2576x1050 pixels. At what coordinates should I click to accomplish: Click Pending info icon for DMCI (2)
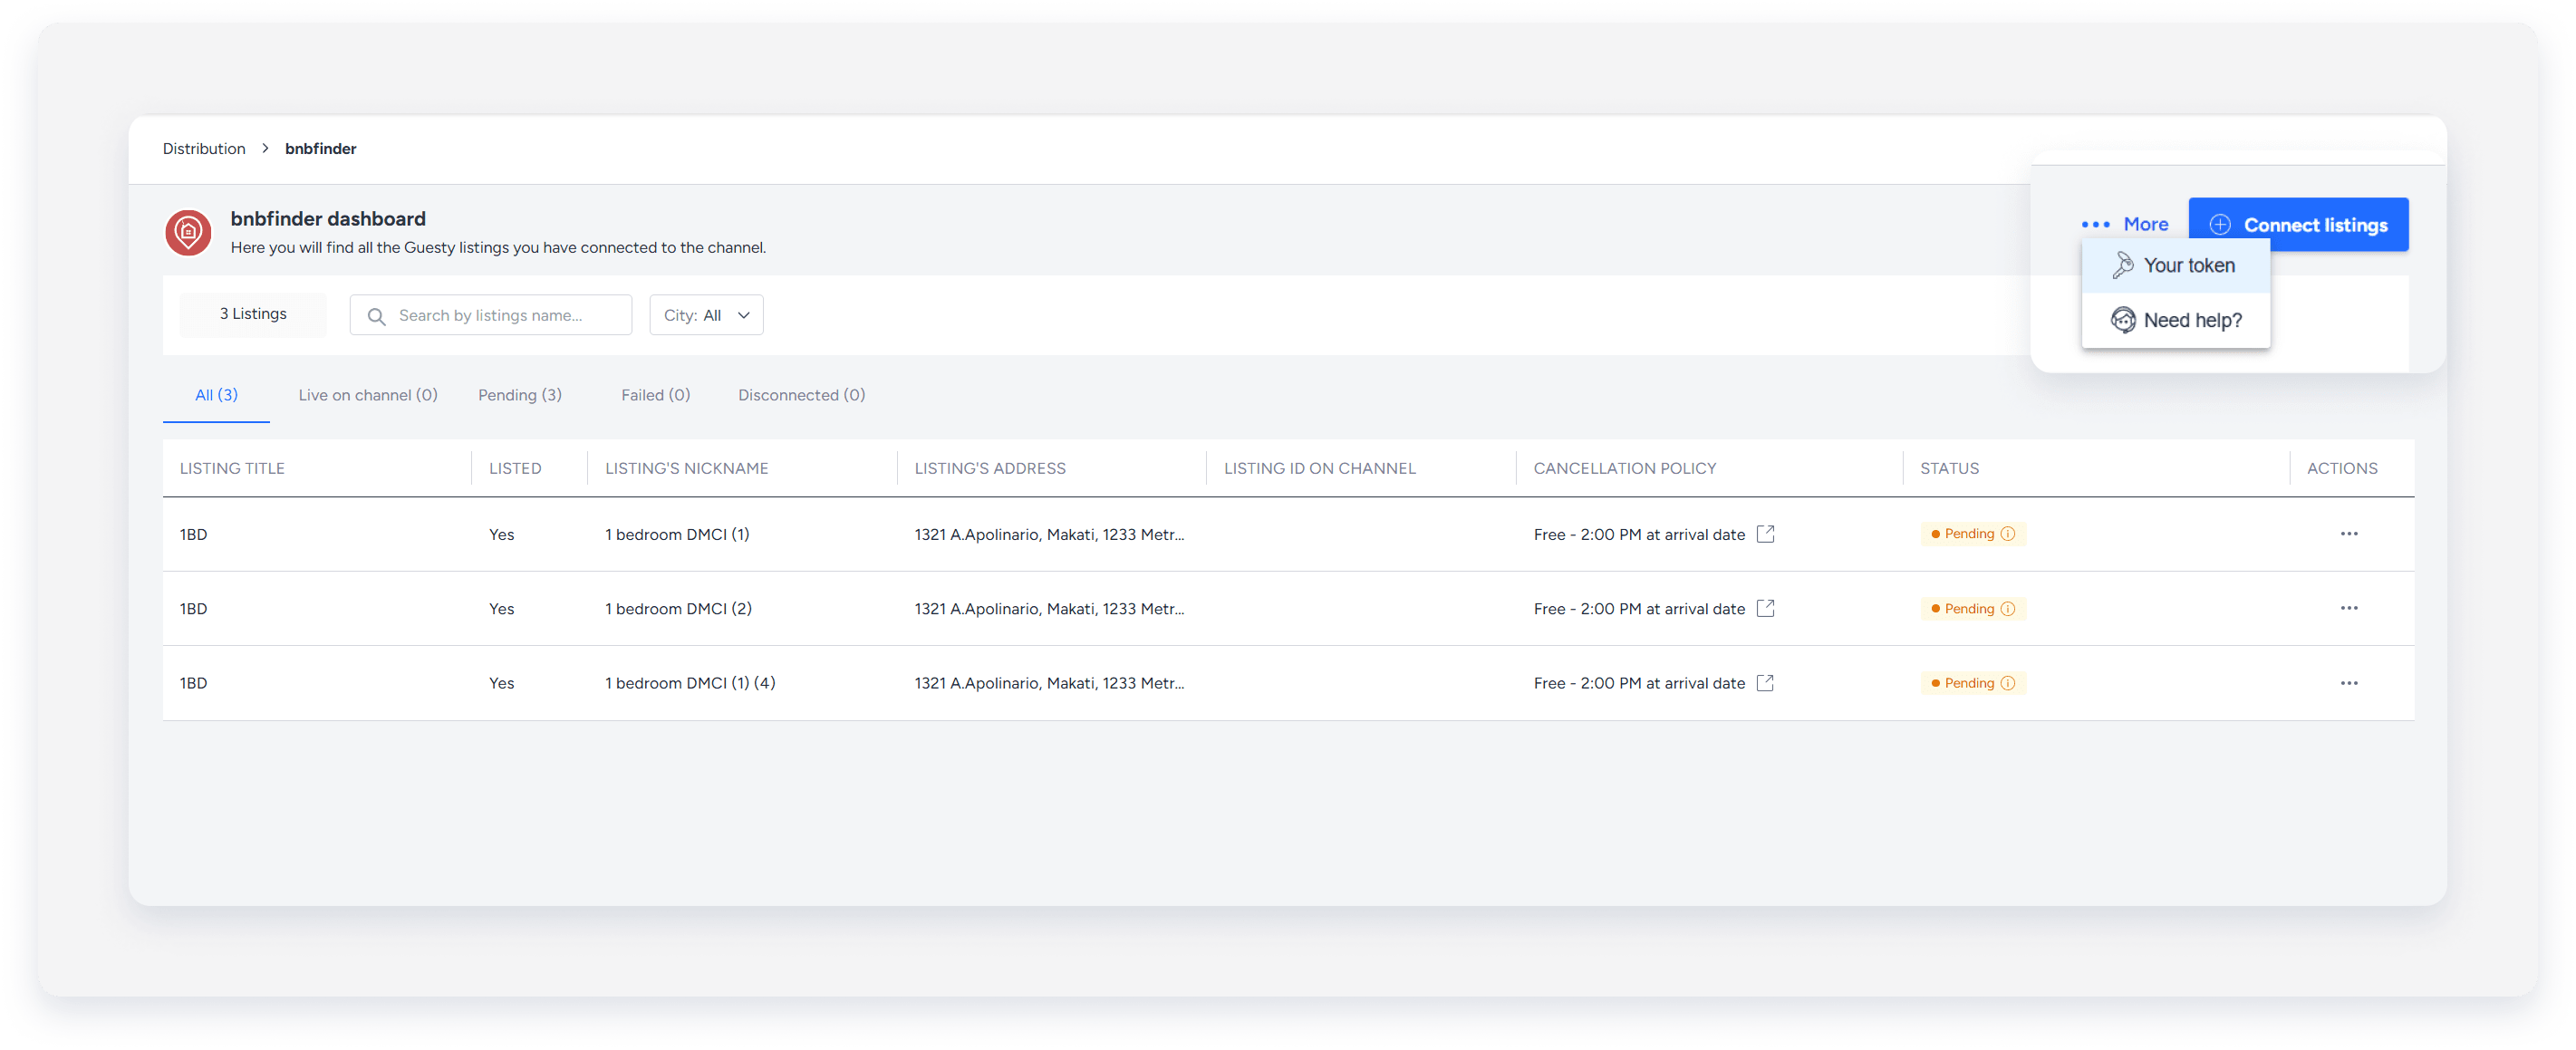2007,609
